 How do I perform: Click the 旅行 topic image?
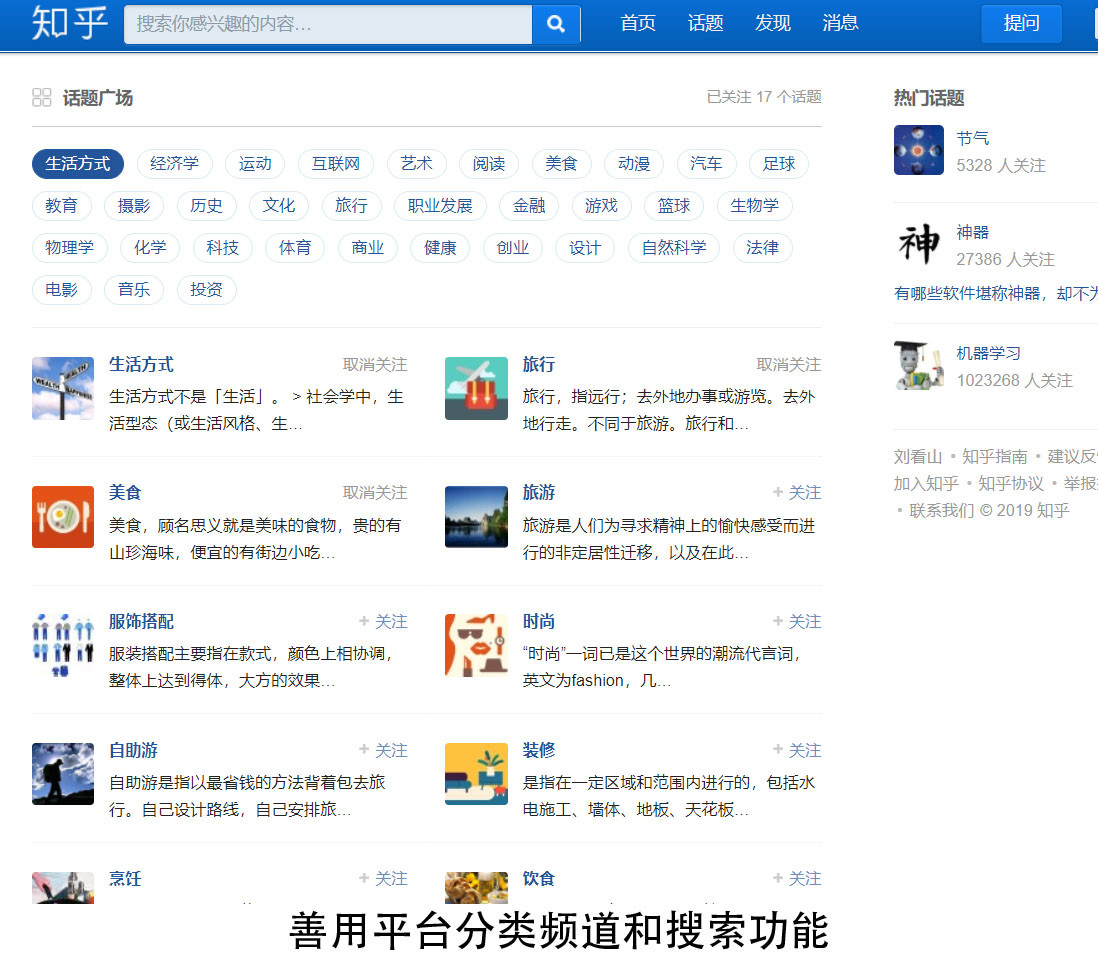476,388
